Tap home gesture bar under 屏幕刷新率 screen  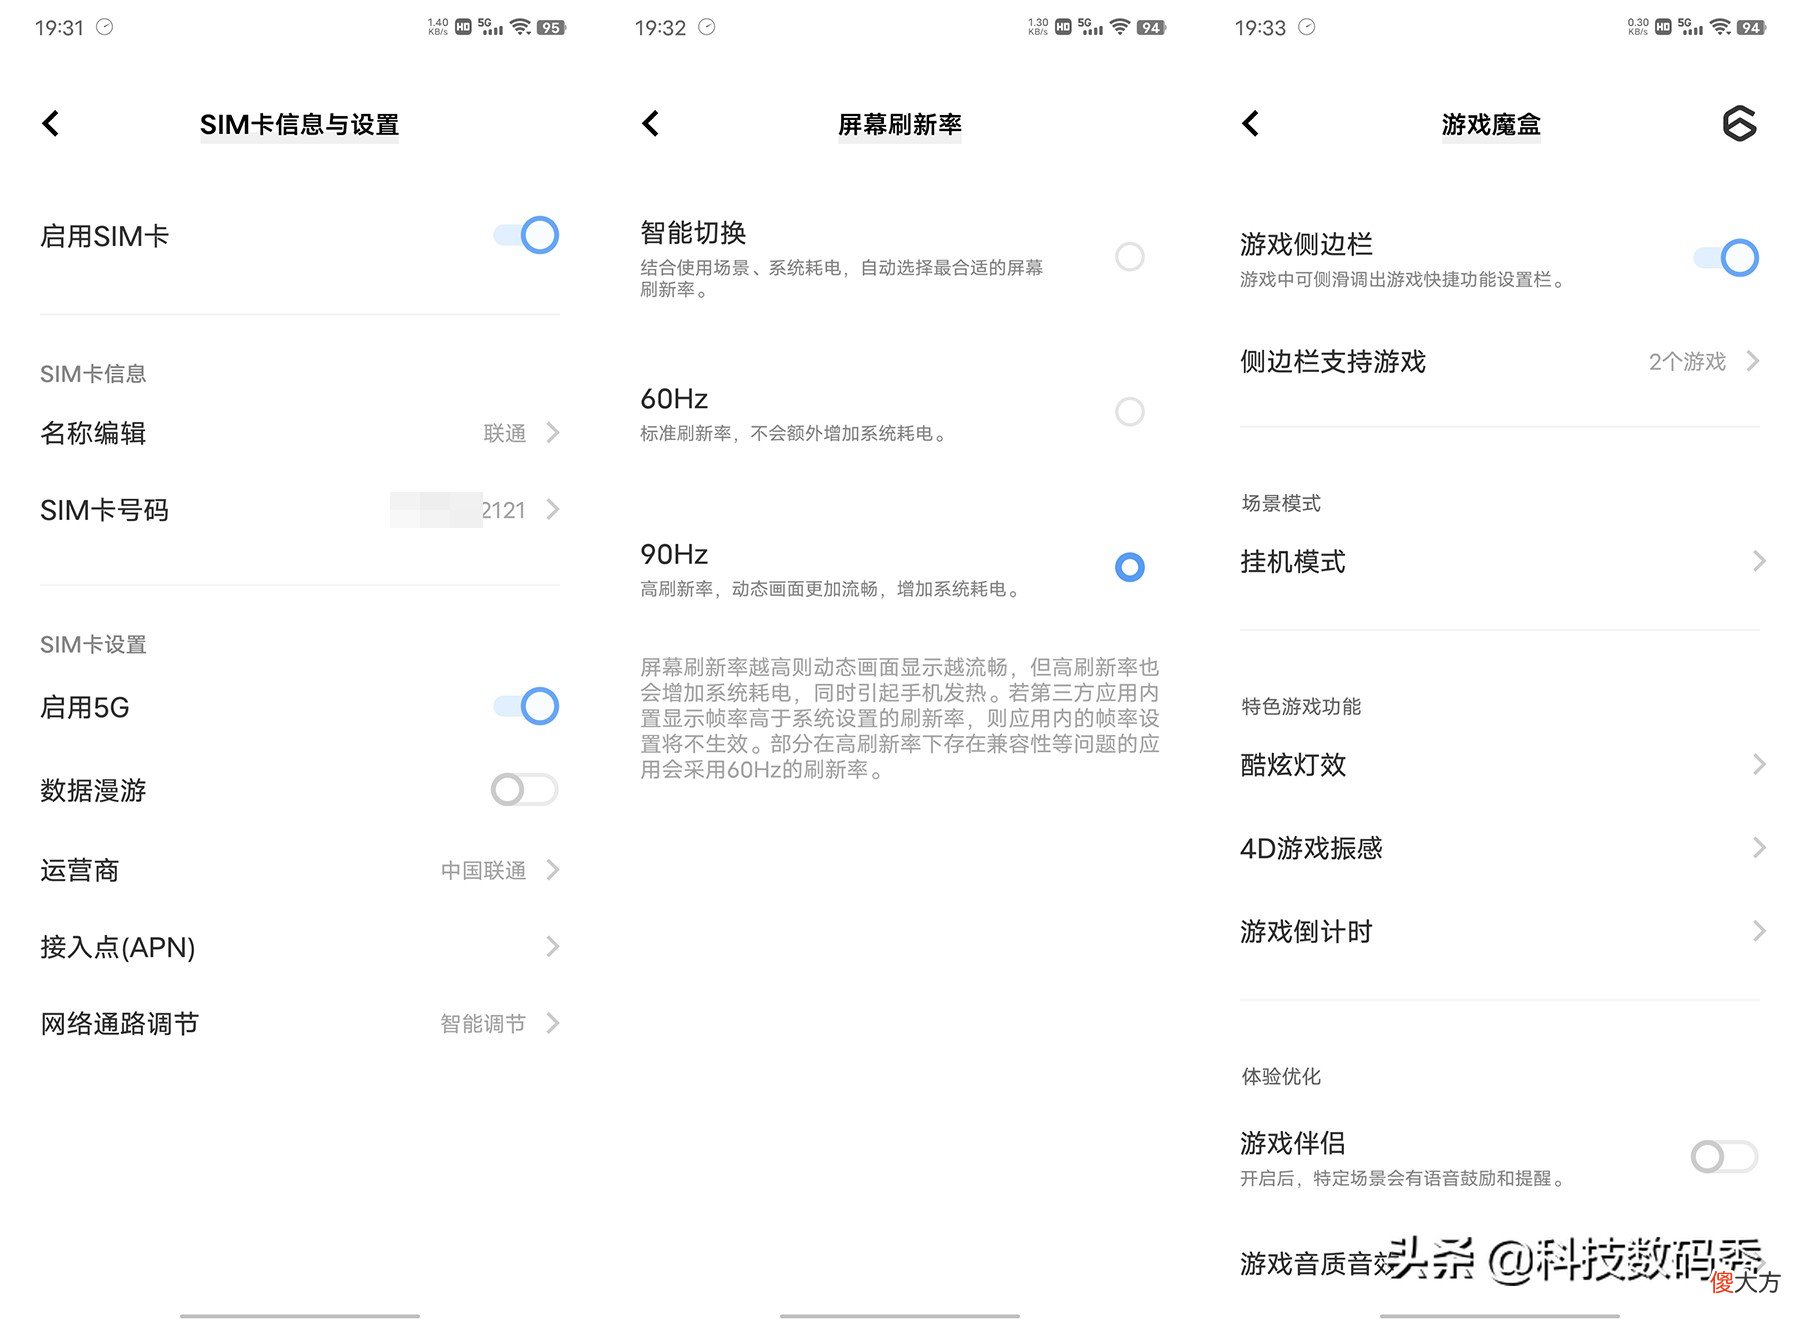[x=900, y=1315]
